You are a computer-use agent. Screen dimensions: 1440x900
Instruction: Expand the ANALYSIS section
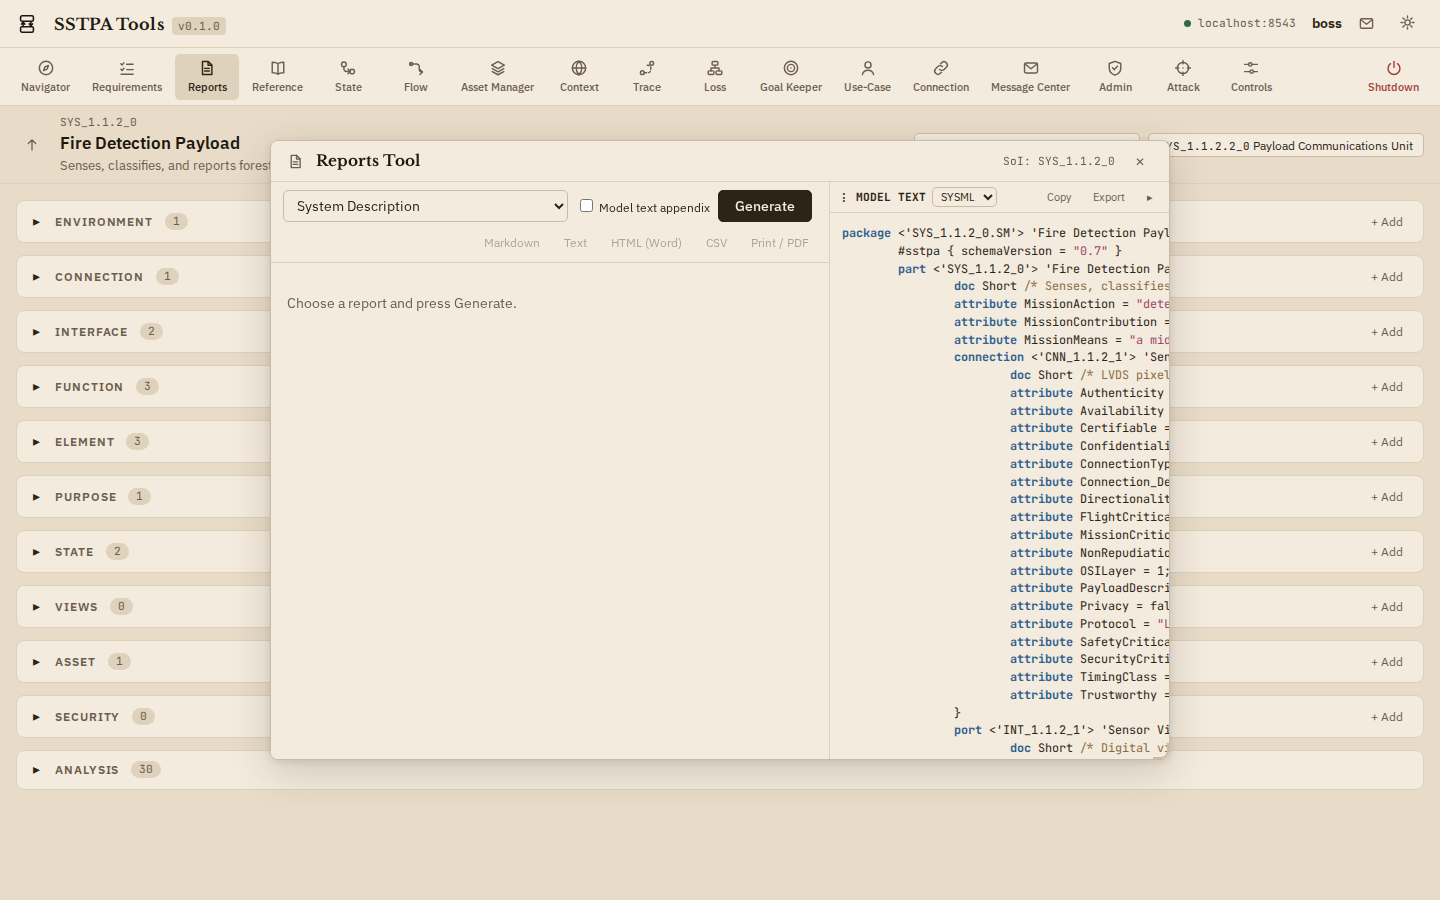(36, 770)
